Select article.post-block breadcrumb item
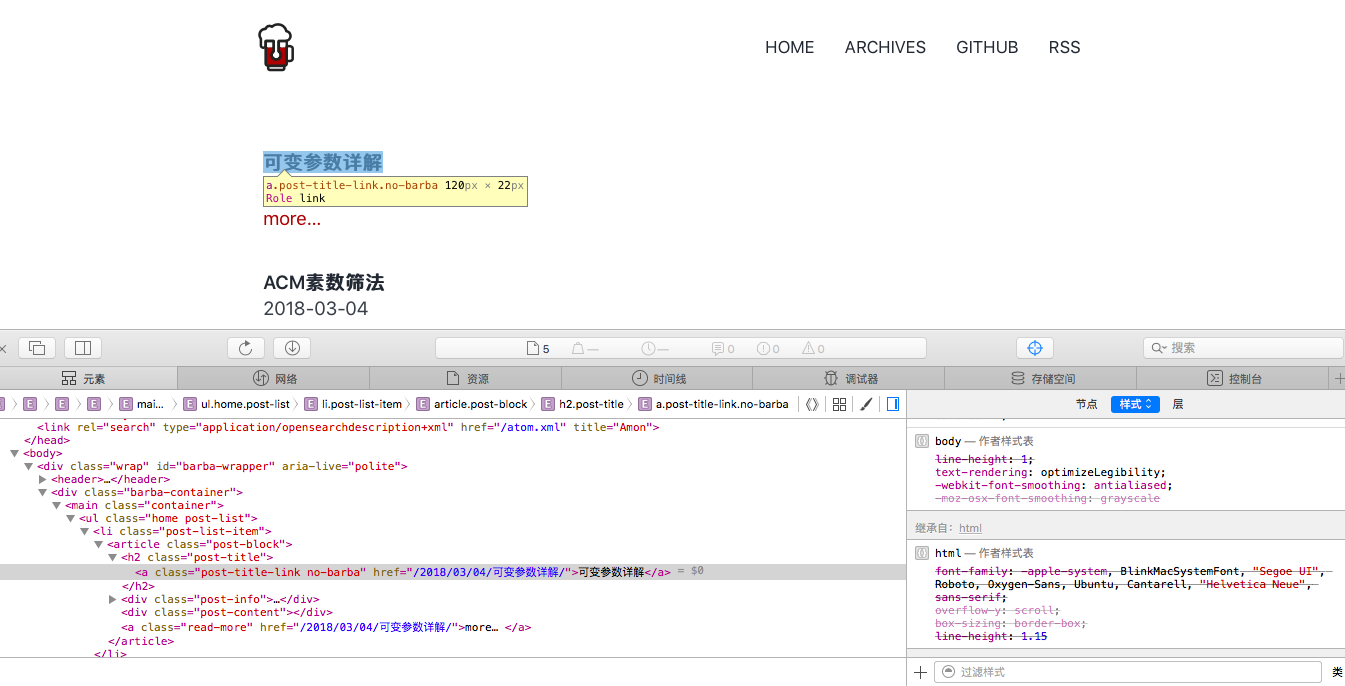This screenshot has width=1345, height=686. point(472,404)
